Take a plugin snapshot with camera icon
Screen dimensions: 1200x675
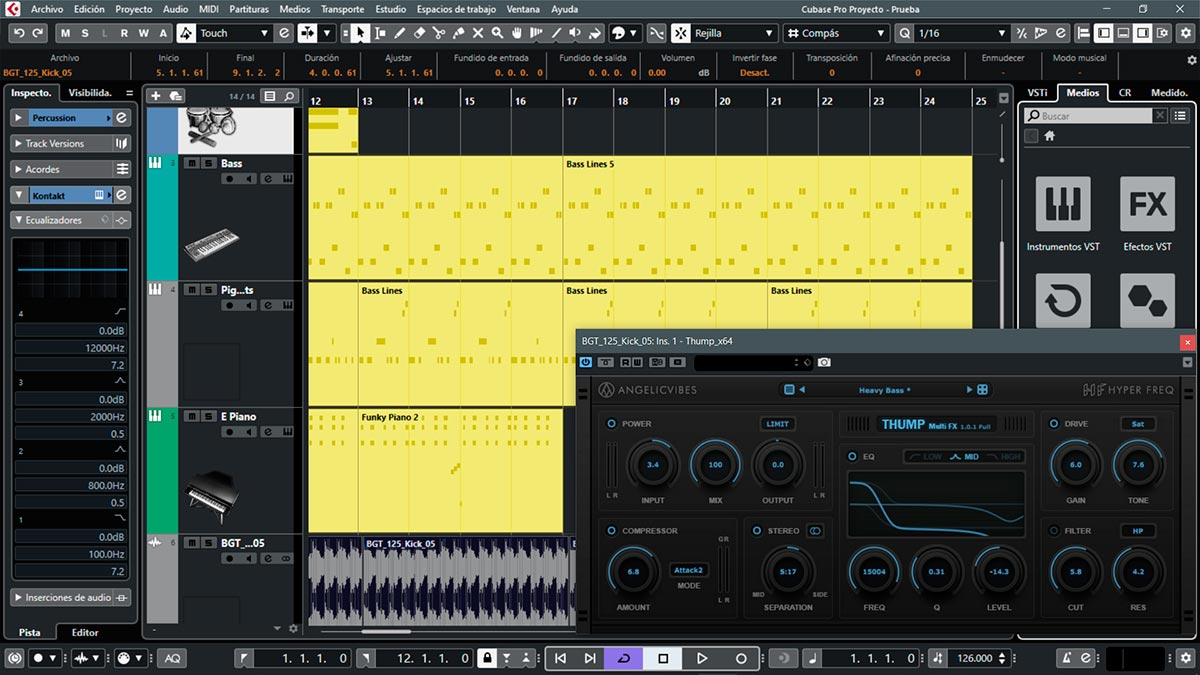click(824, 362)
